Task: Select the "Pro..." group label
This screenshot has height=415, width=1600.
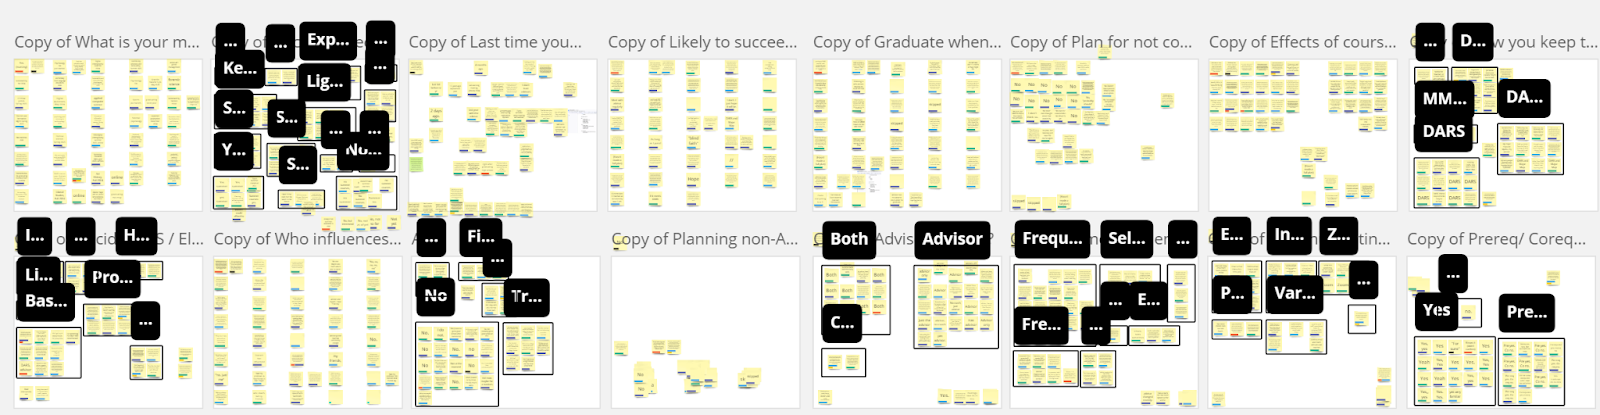Action: pyautogui.click(x=112, y=277)
